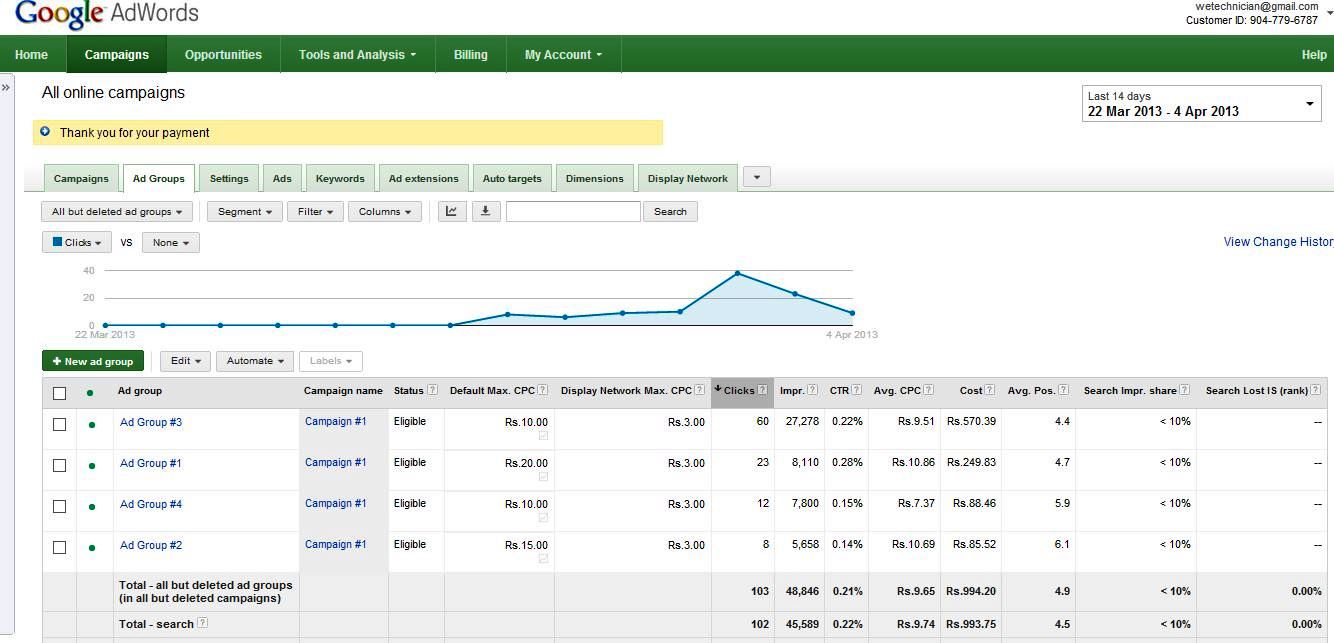Switch to the Ad extensions tab
Screen dimensions: 1334x643
coord(424,178)
